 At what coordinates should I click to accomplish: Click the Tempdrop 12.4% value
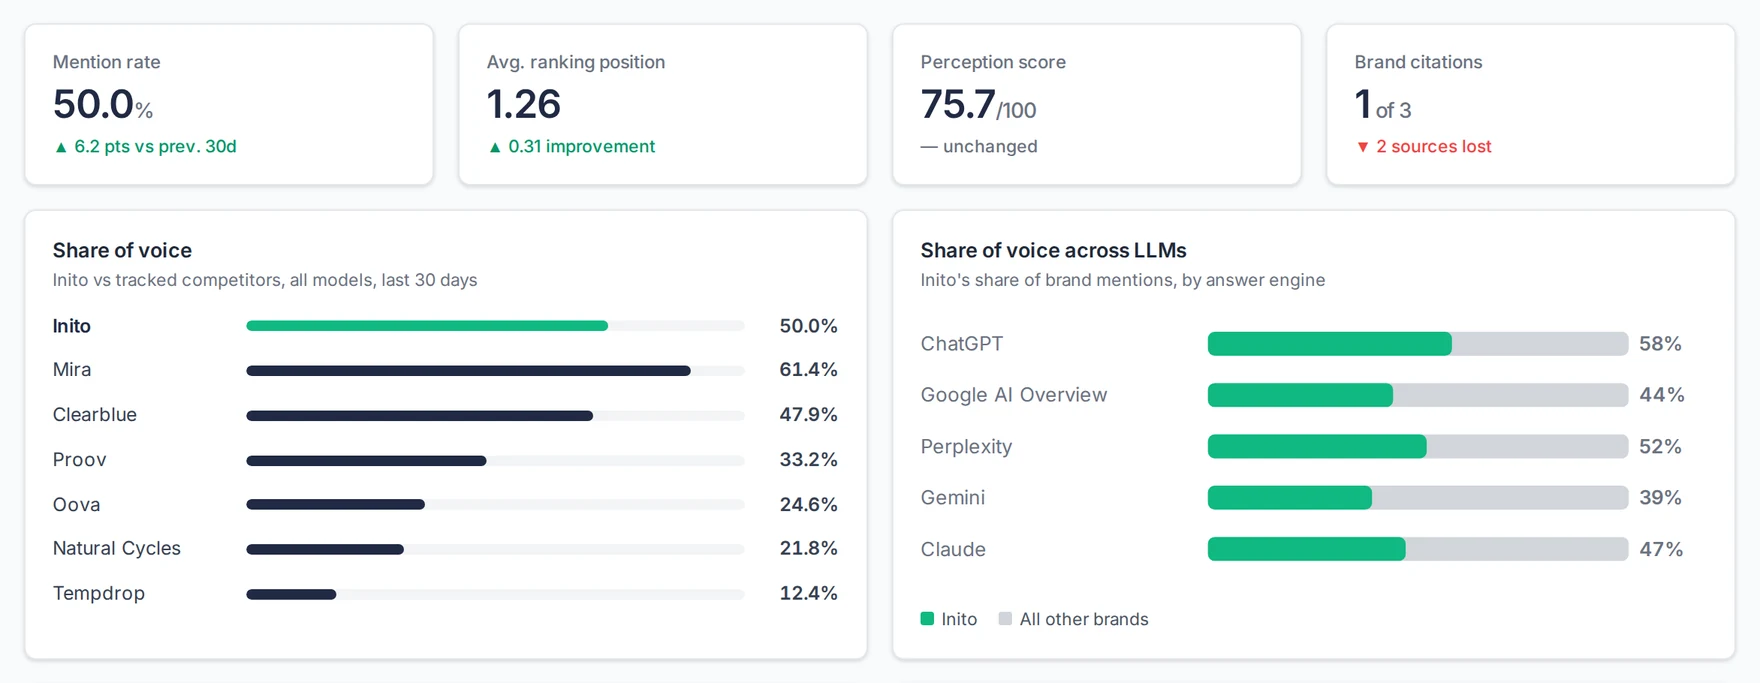tap(808, 594)
